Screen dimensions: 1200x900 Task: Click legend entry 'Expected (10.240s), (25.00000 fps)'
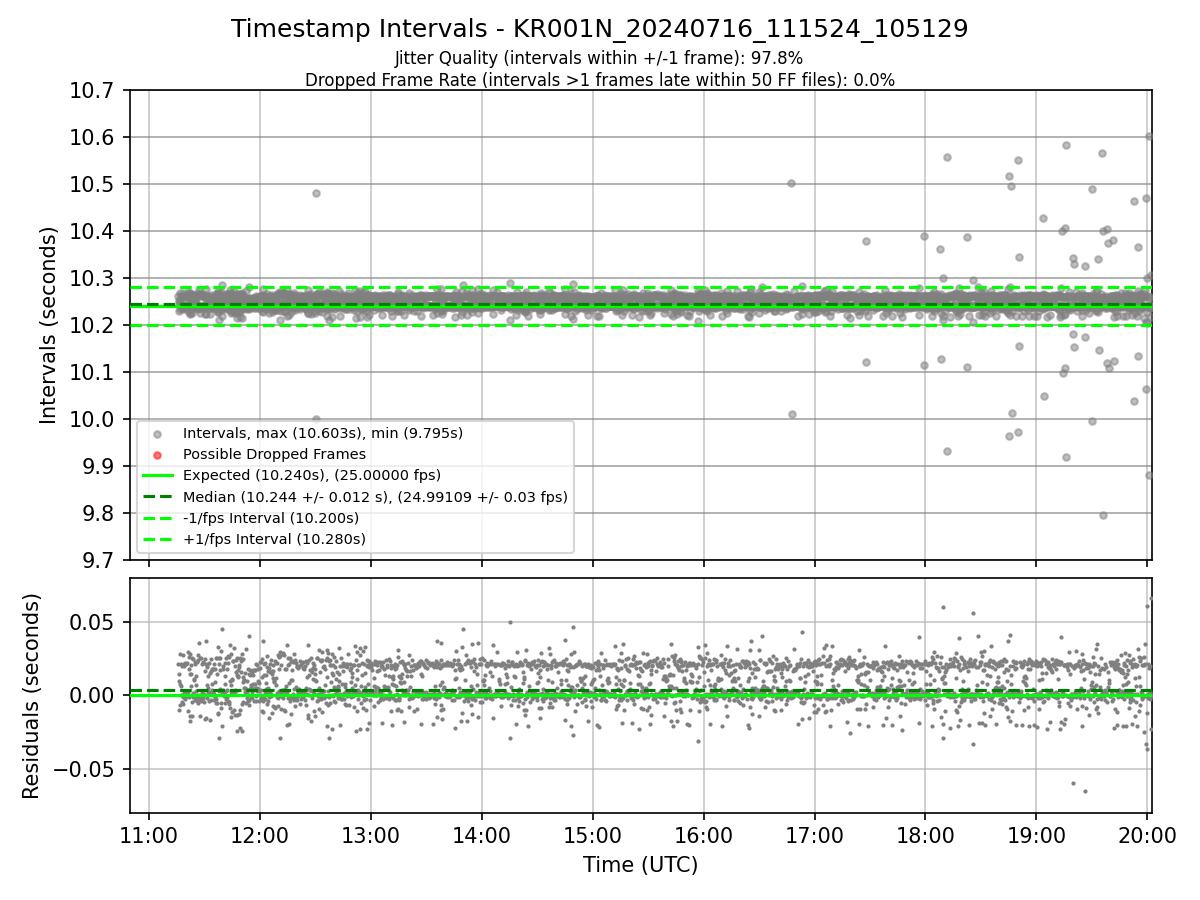[312, 475]
